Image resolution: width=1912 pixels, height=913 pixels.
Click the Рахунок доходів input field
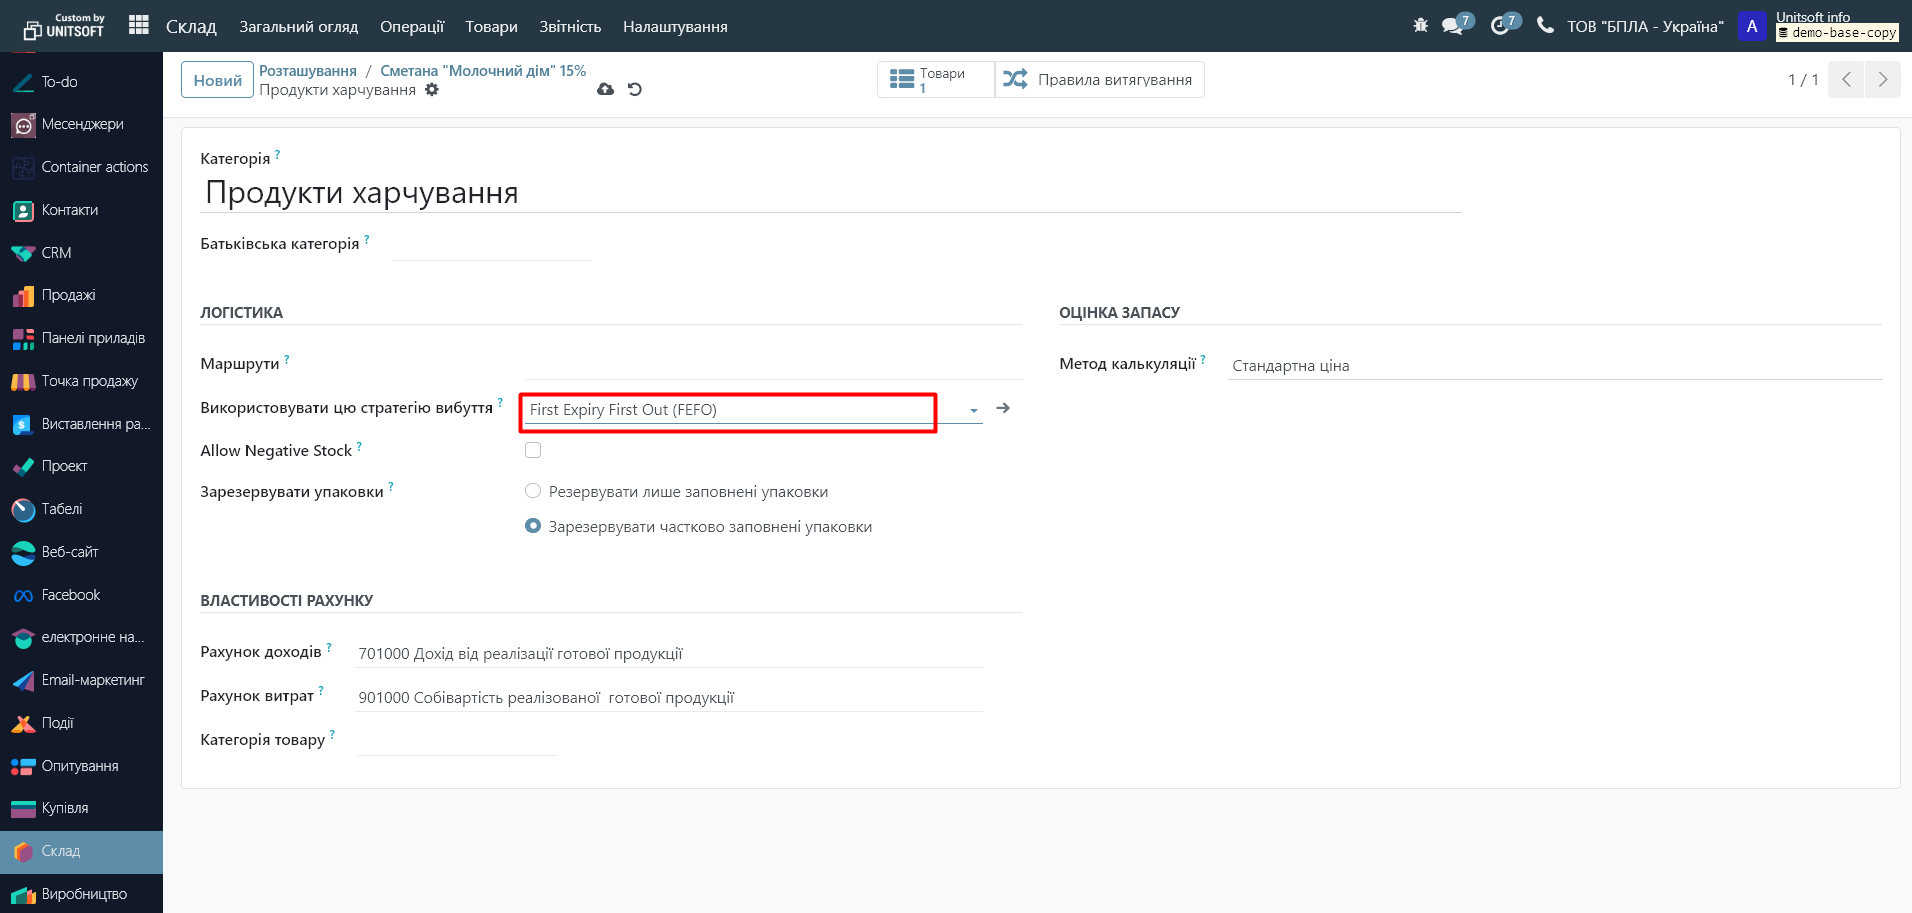click(669, 654)
